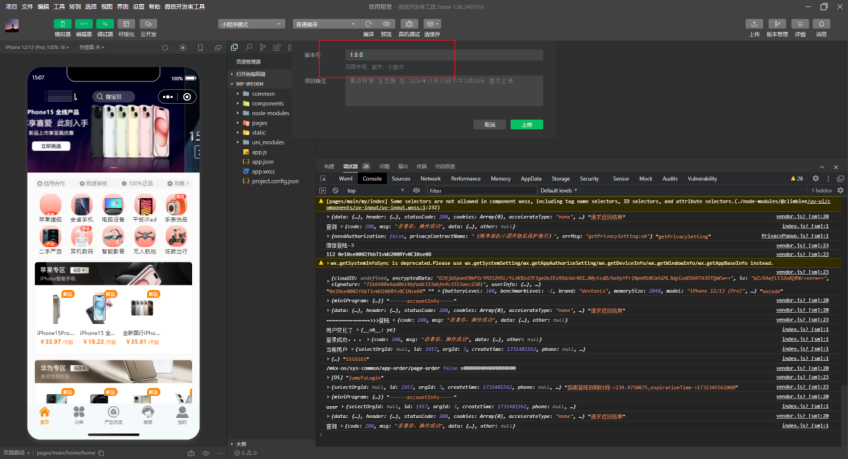This screenshot has height=460, width=848.
Task: Open the normal compile mode dropdown
Action: [x=326, y=24]
